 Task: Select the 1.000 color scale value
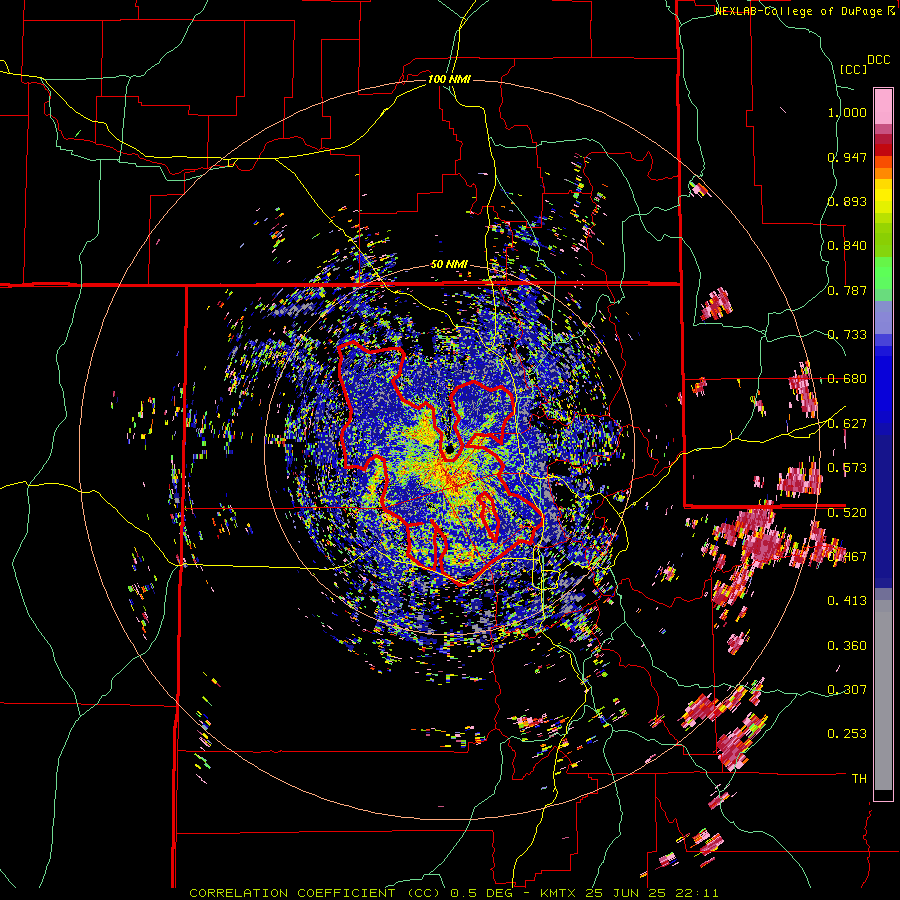pyautogui.click(x=847, y=112)
